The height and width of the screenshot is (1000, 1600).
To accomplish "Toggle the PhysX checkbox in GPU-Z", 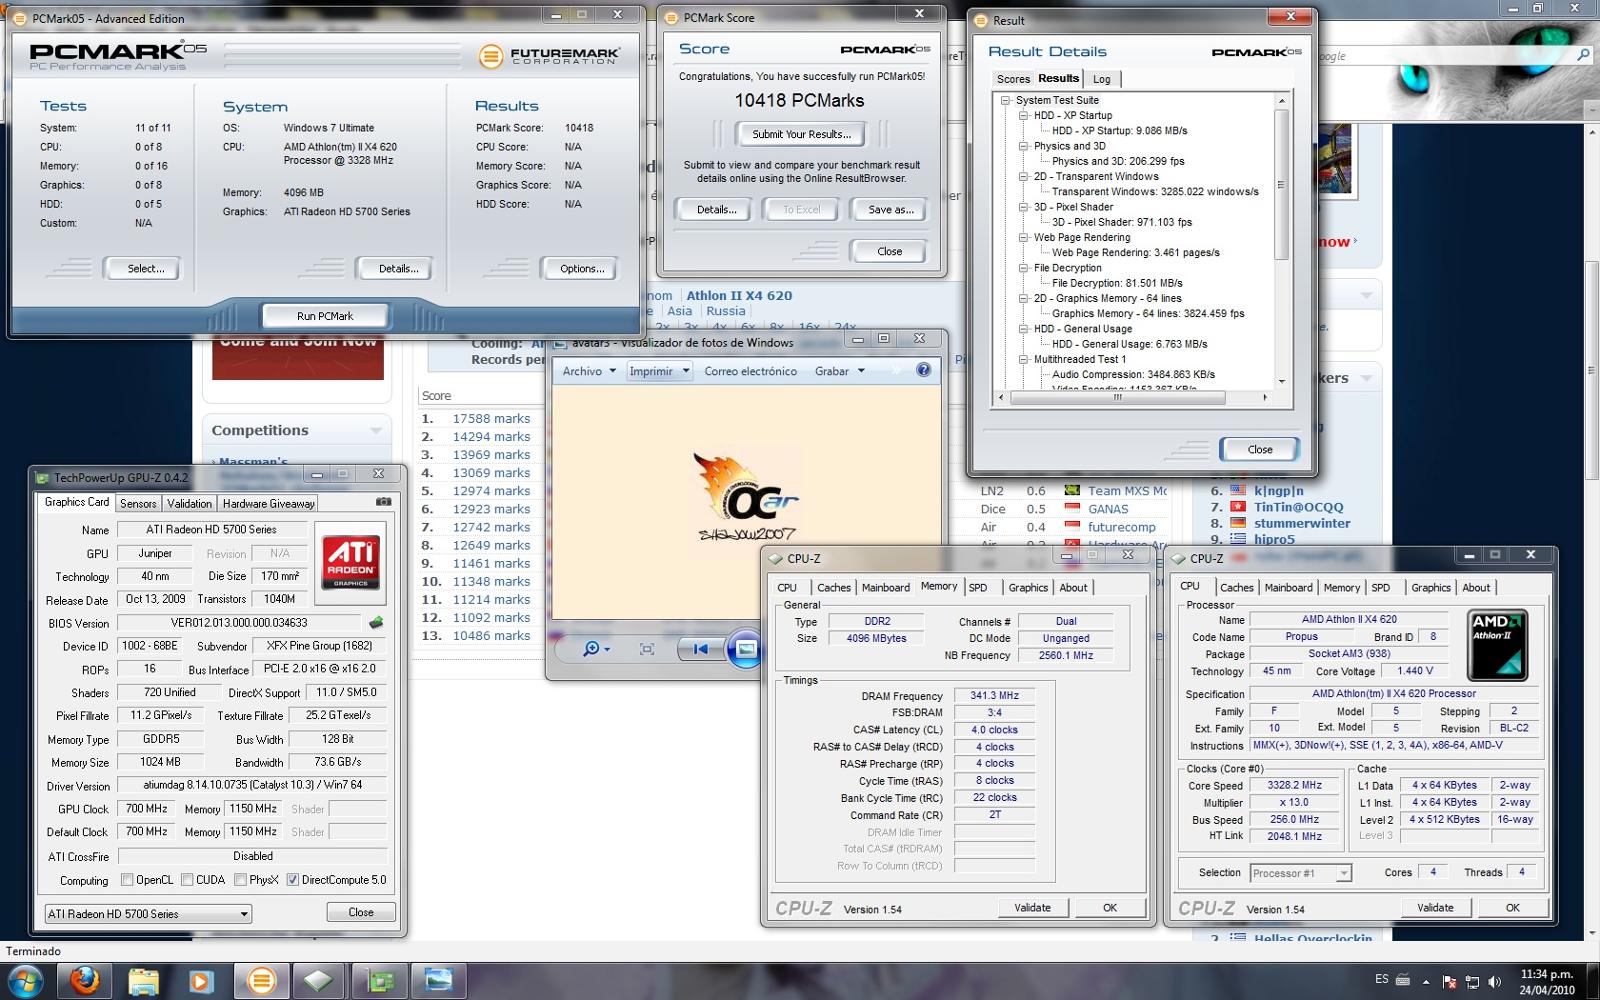I will coord(240,880).
